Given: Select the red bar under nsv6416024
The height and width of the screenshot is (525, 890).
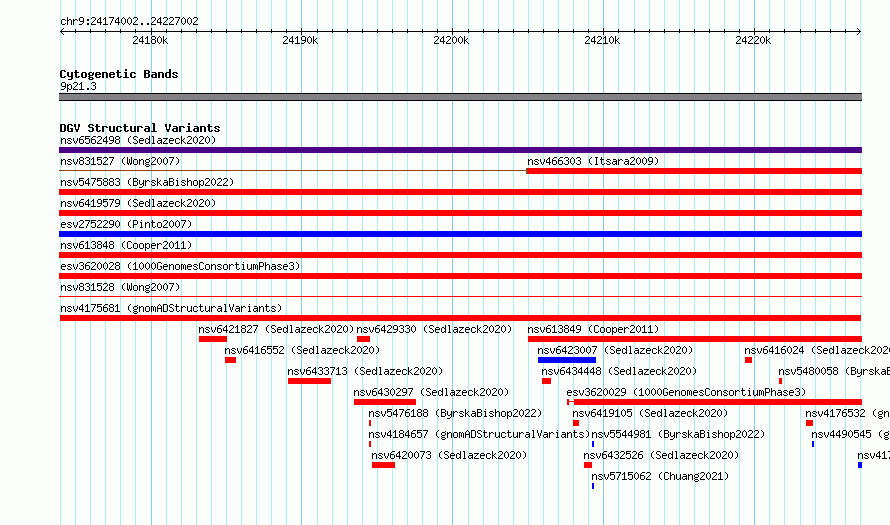Looking at the screenshot, I should click(749, 360).
